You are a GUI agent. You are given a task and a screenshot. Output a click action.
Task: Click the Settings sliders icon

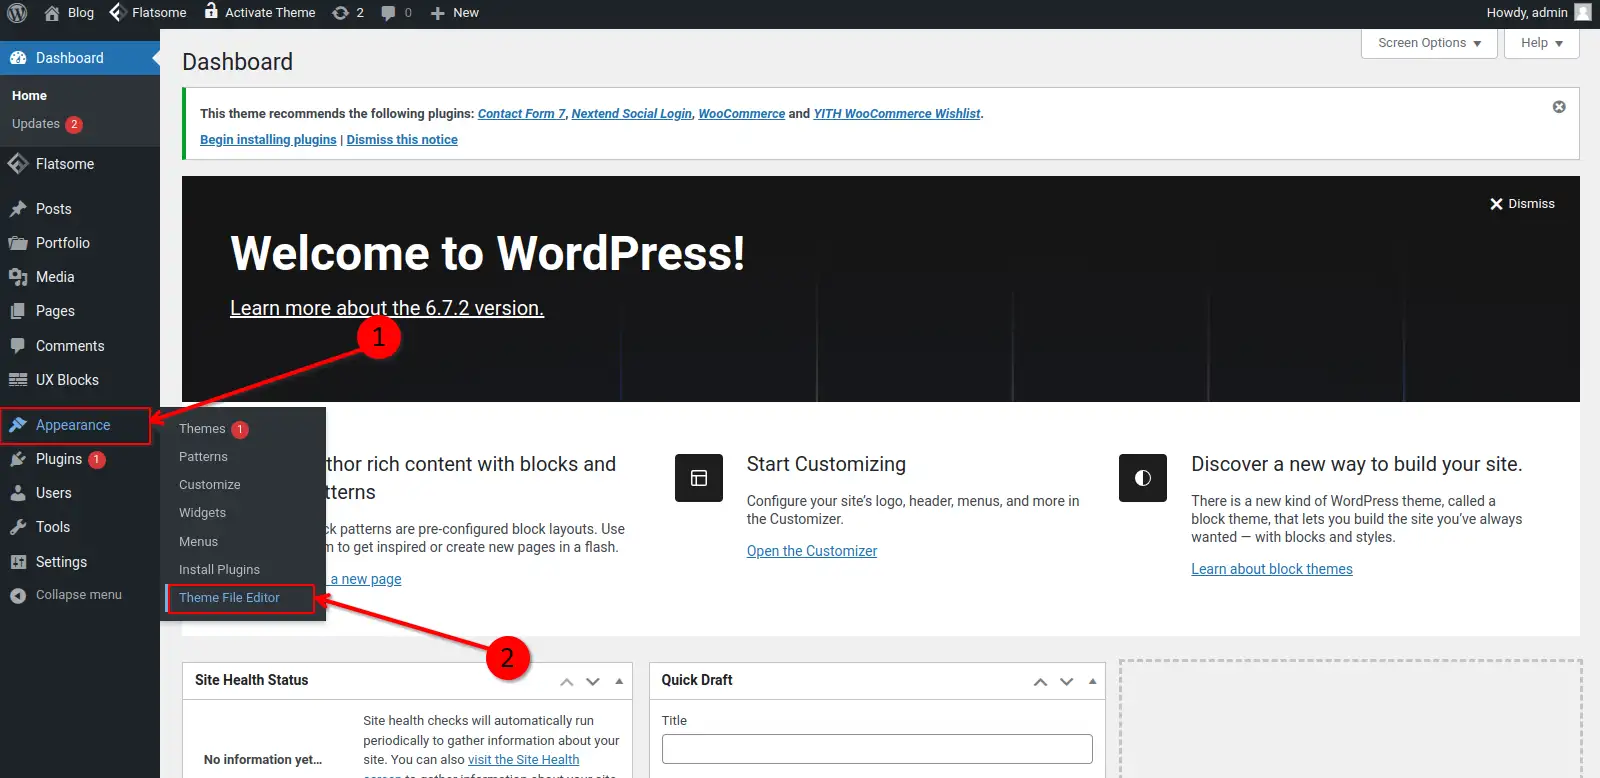click(18, 562)
